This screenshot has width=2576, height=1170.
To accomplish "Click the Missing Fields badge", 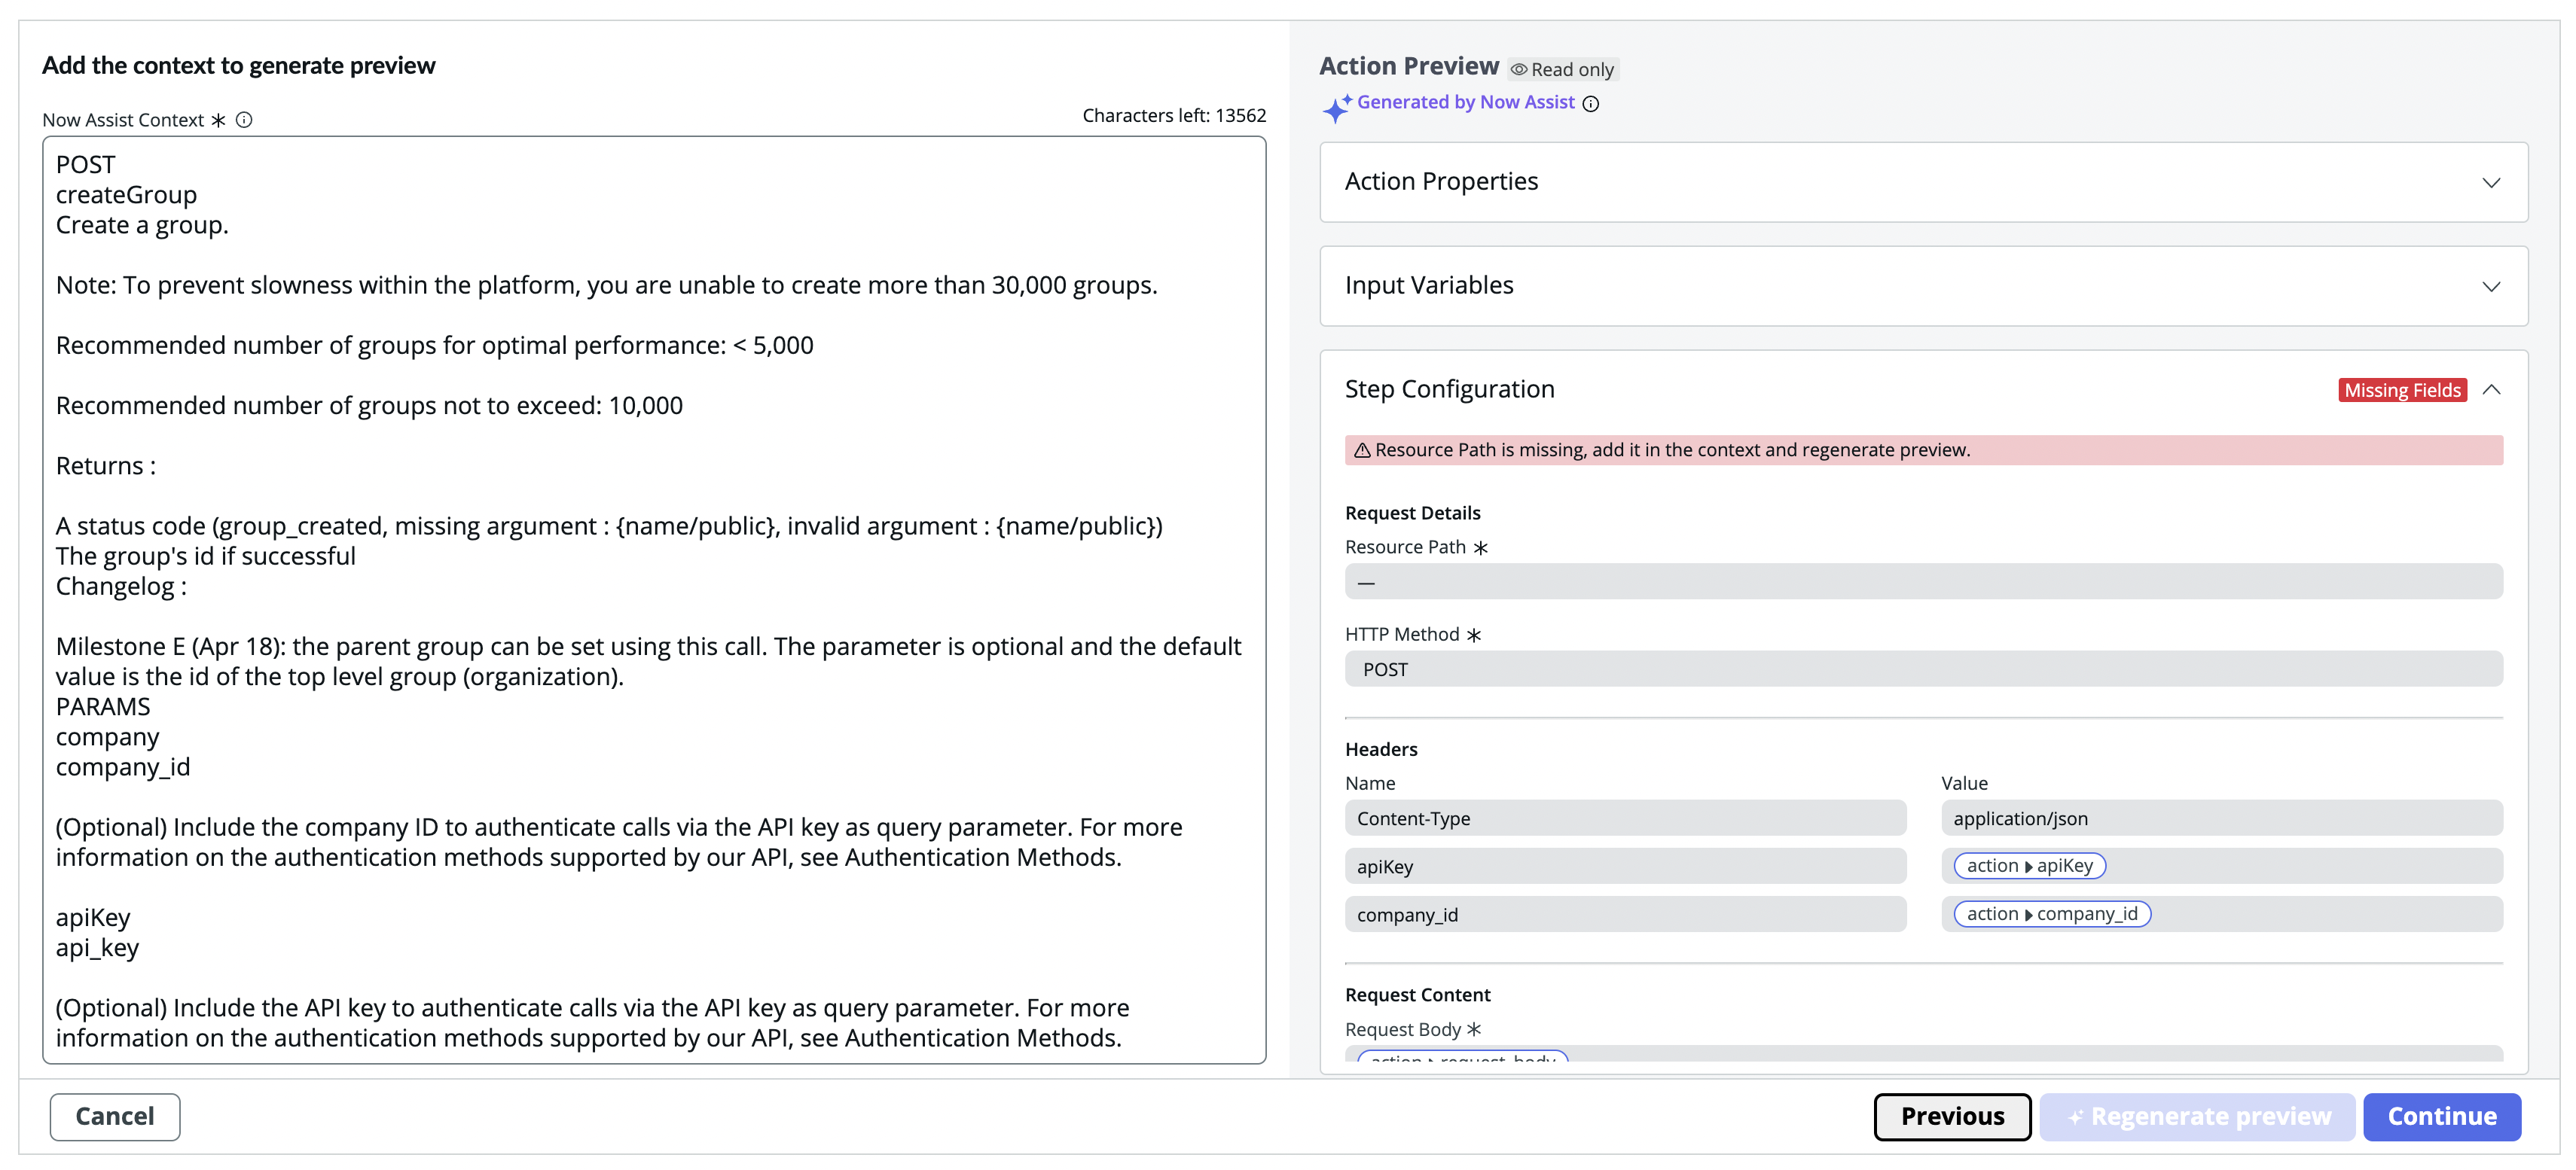I will pos(2402,391).
